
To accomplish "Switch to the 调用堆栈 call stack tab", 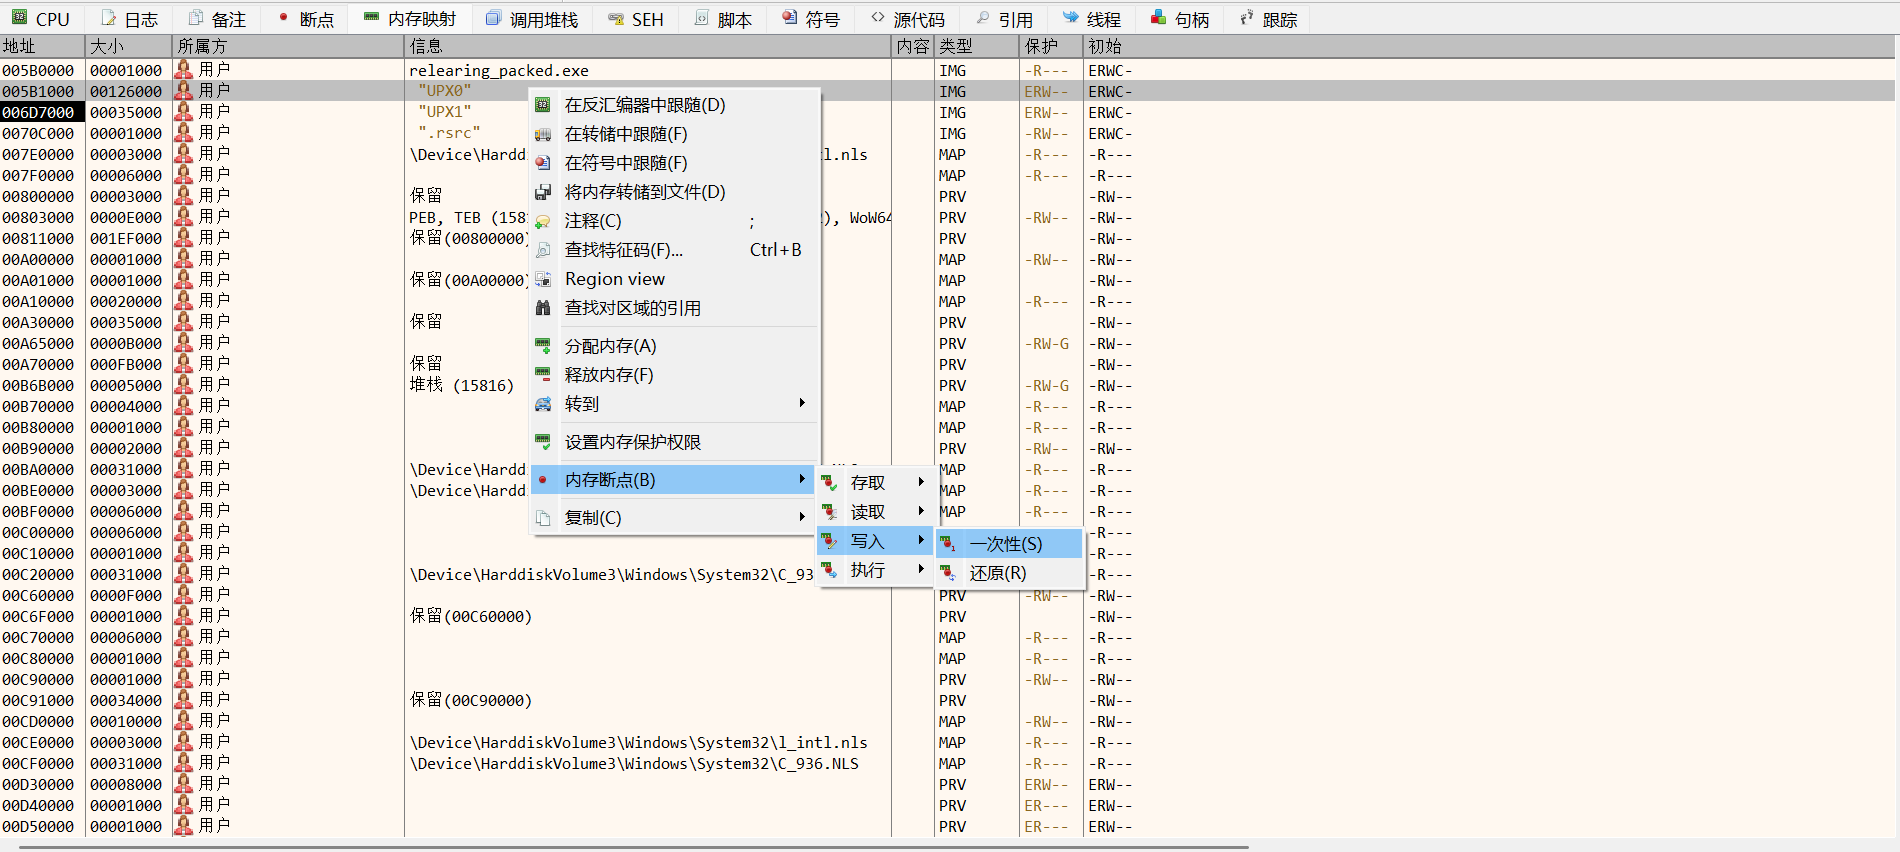I will click(532, 19).
